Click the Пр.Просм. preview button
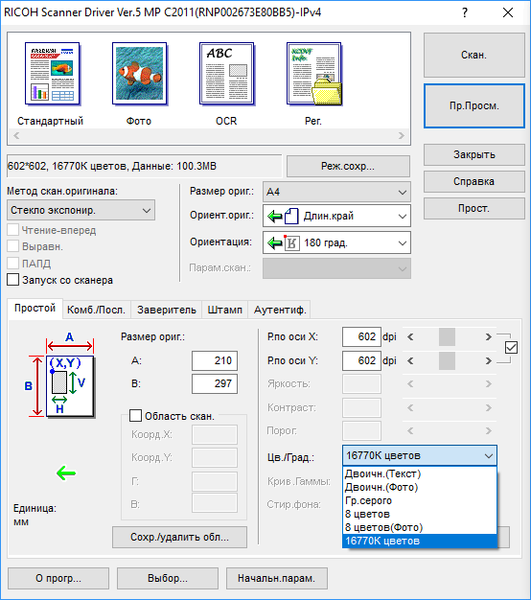Screen dimensions: 531x600 click(474, 106)
